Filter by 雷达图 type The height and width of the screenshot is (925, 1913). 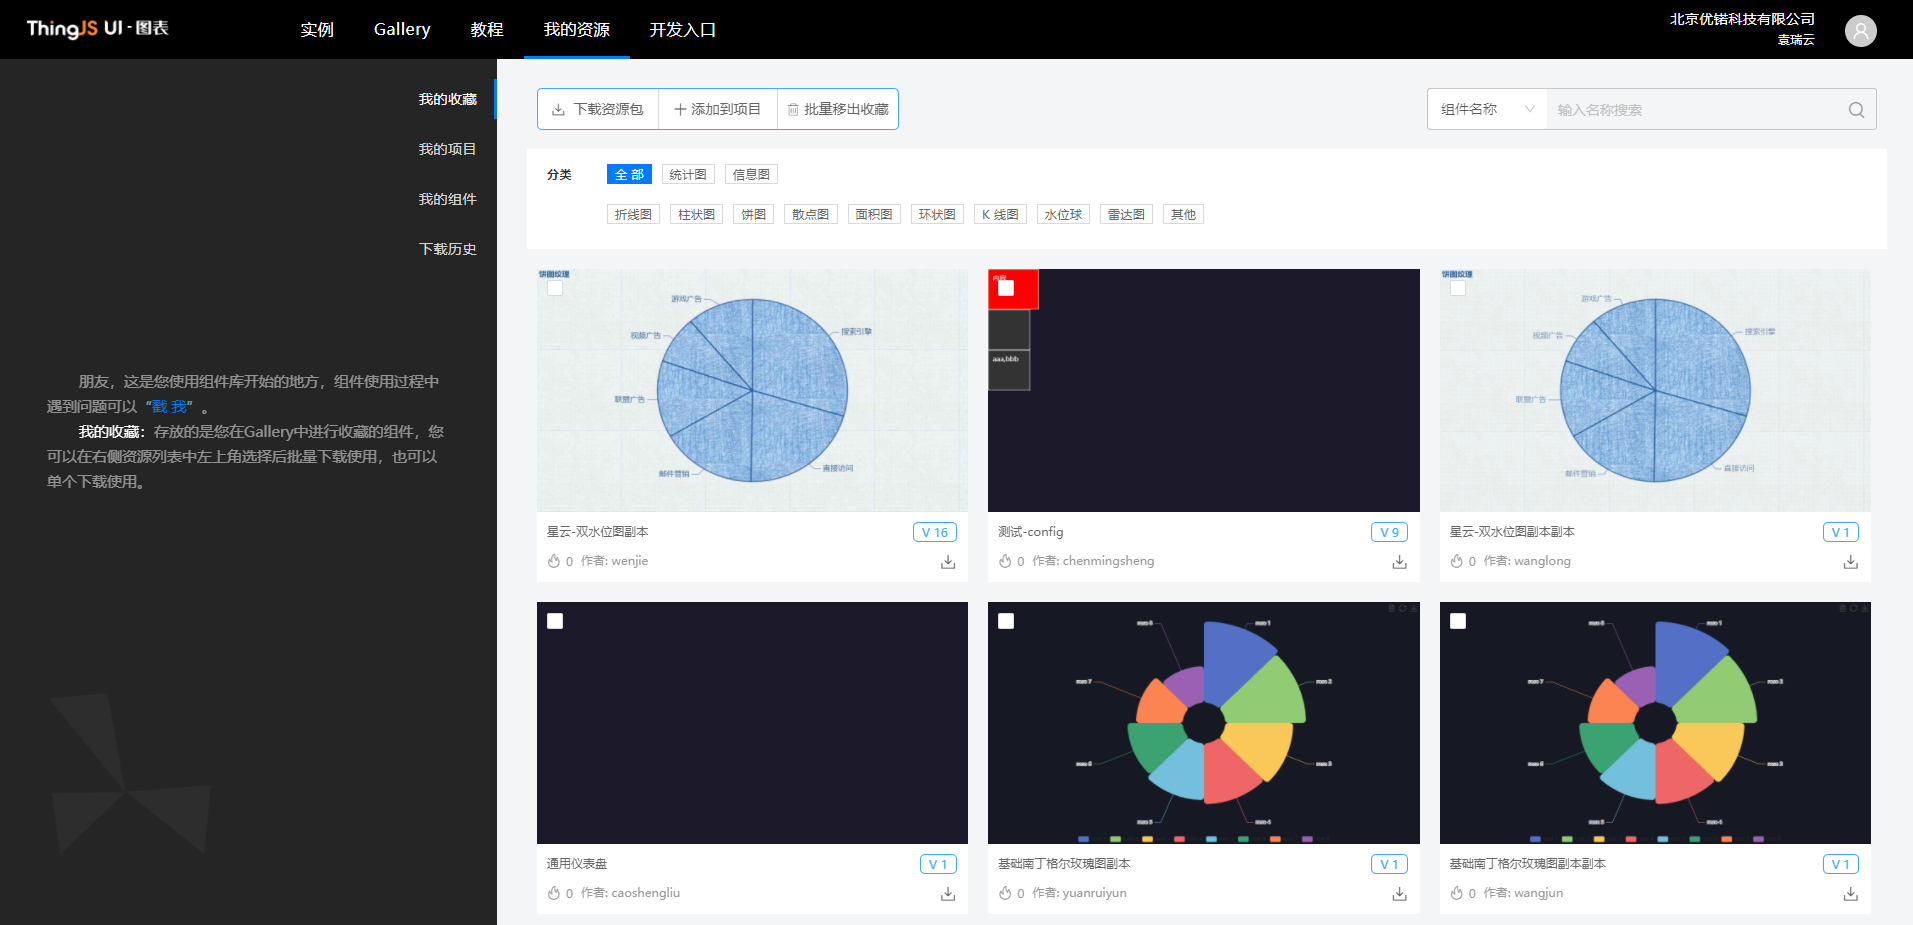coord(1126,214)
